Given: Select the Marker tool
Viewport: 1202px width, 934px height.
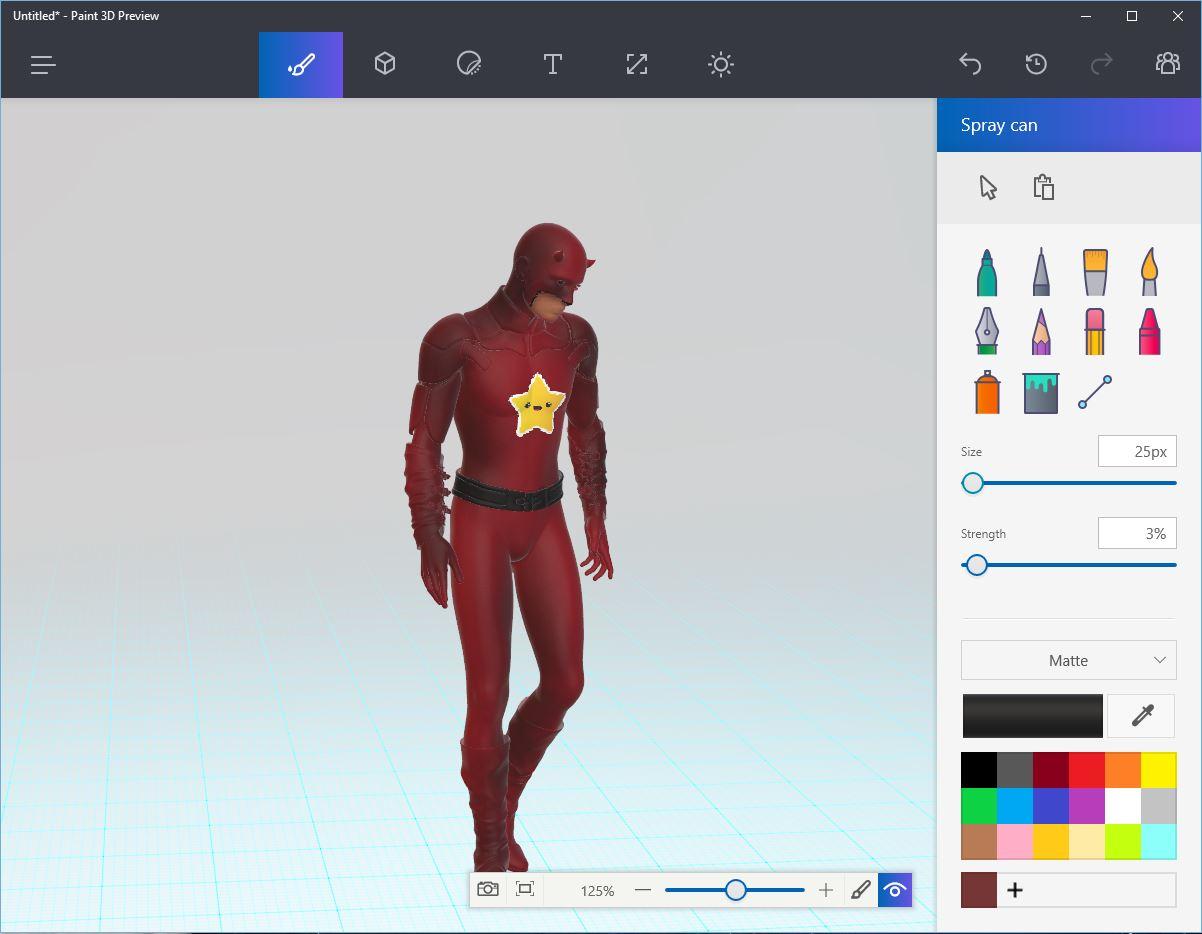Looking at the screenshot, I should [987, 273].
